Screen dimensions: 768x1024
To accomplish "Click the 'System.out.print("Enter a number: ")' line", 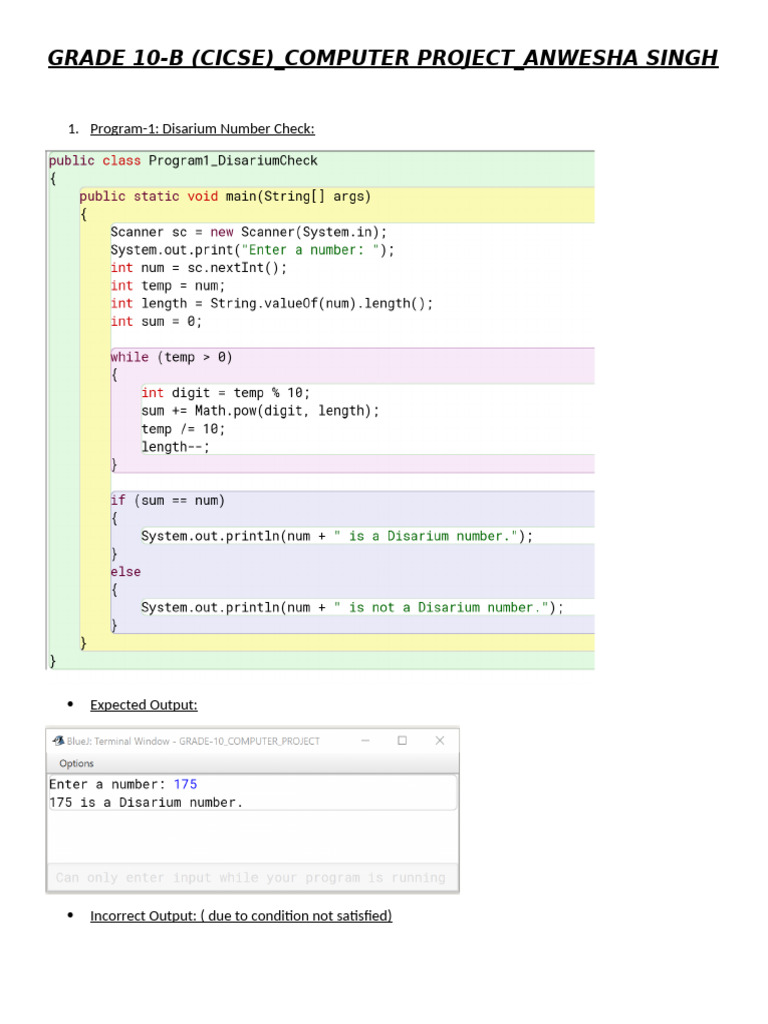I will (x=252, y=250).
